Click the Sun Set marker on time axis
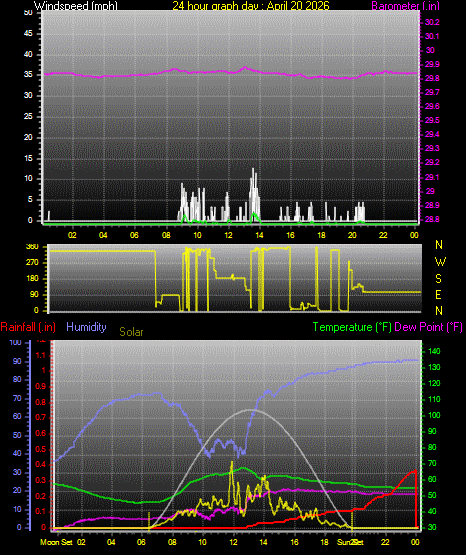Viewport: 466px width, 555px height. pos(350,542)
